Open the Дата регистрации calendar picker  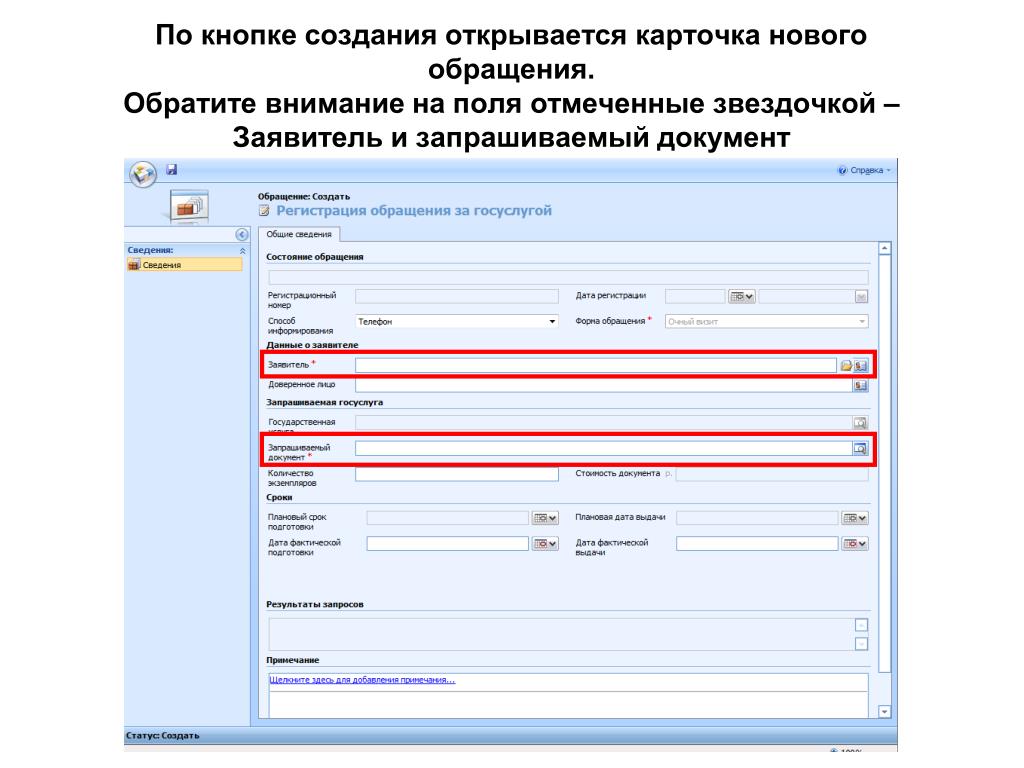click(742, 296)
